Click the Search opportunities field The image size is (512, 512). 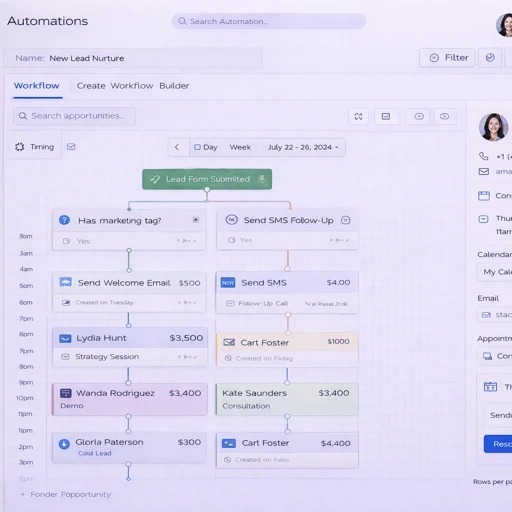74,116
